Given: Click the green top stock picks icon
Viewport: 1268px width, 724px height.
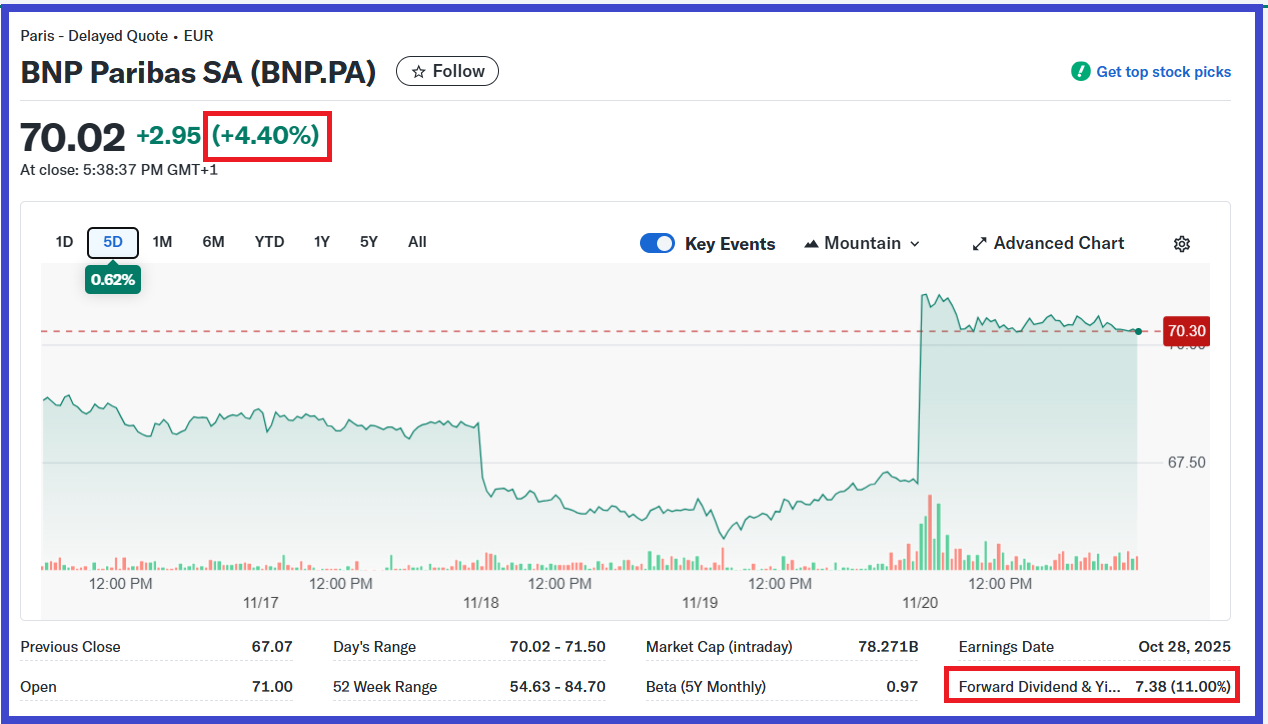Looking at the screenshot, I should click(x=1080, y=72).
